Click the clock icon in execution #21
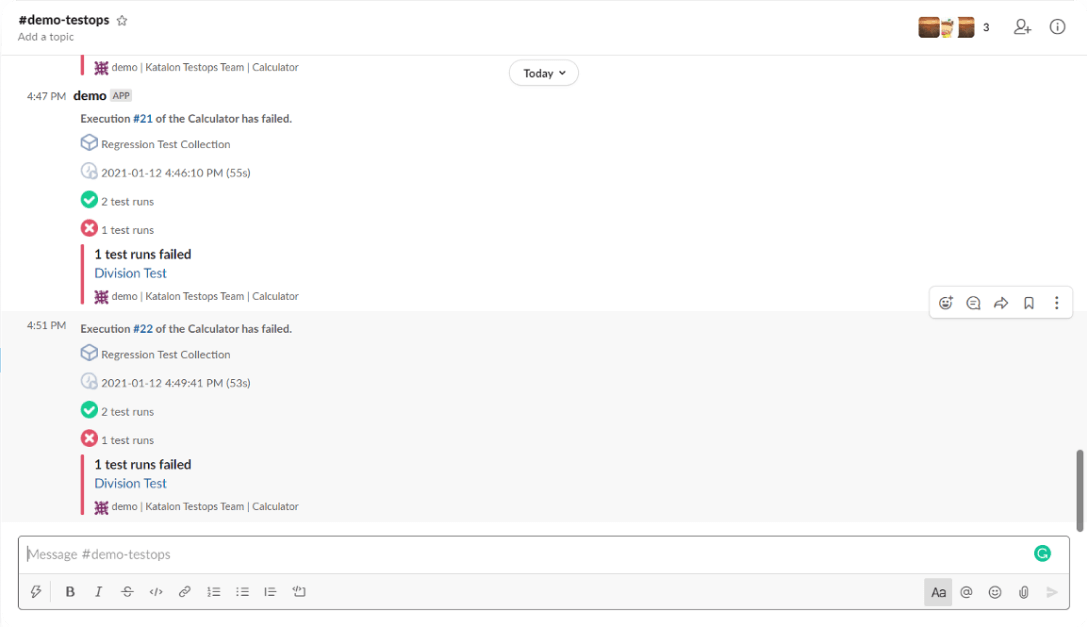The width and height of the screenshot is (1088, 628). tap(89, 171)
